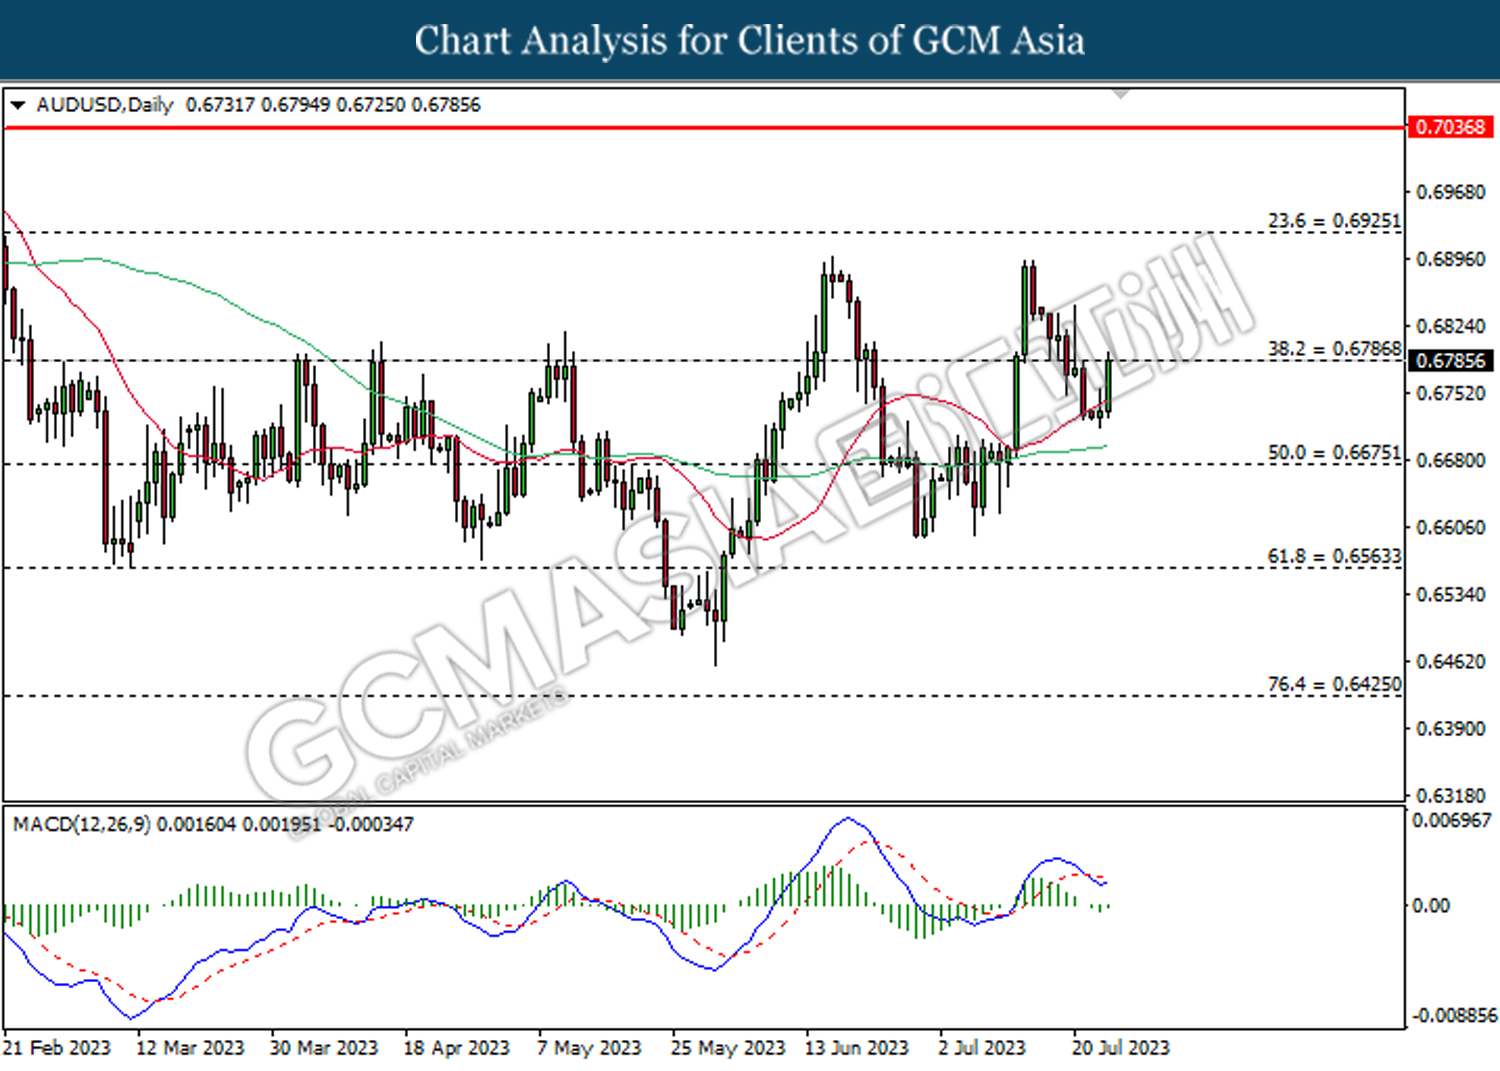The image size is (1500, 1071).
Task: Click the Fibonacci label 61.8 = 0.65633
Action: pos(1335,555)
